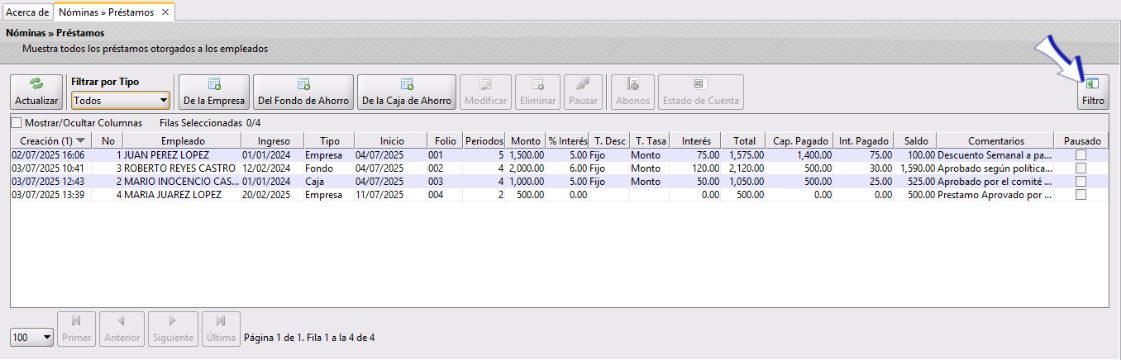
Task: Select the ROBERTO REYES CASTRO employee cell
Action: (182, 168)
